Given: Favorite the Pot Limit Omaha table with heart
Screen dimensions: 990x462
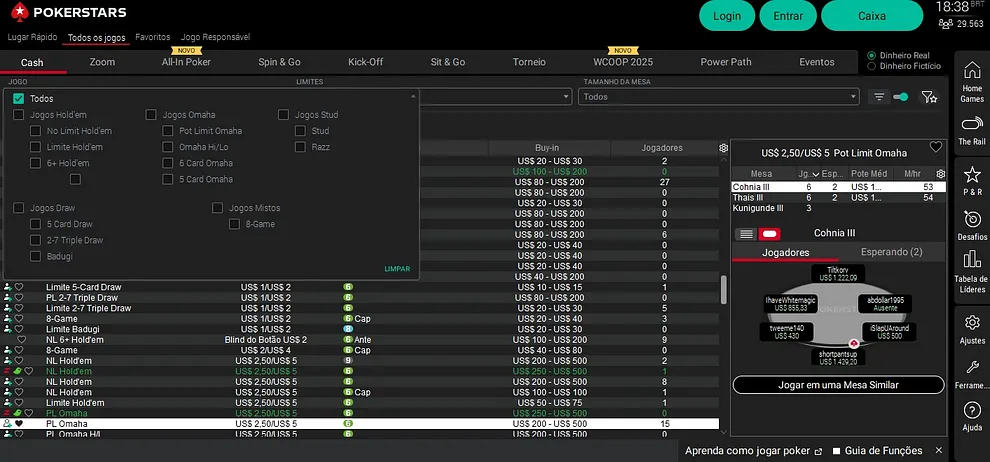Looking at the screenshot, I should pyautogui.click(x=936, y=147).
